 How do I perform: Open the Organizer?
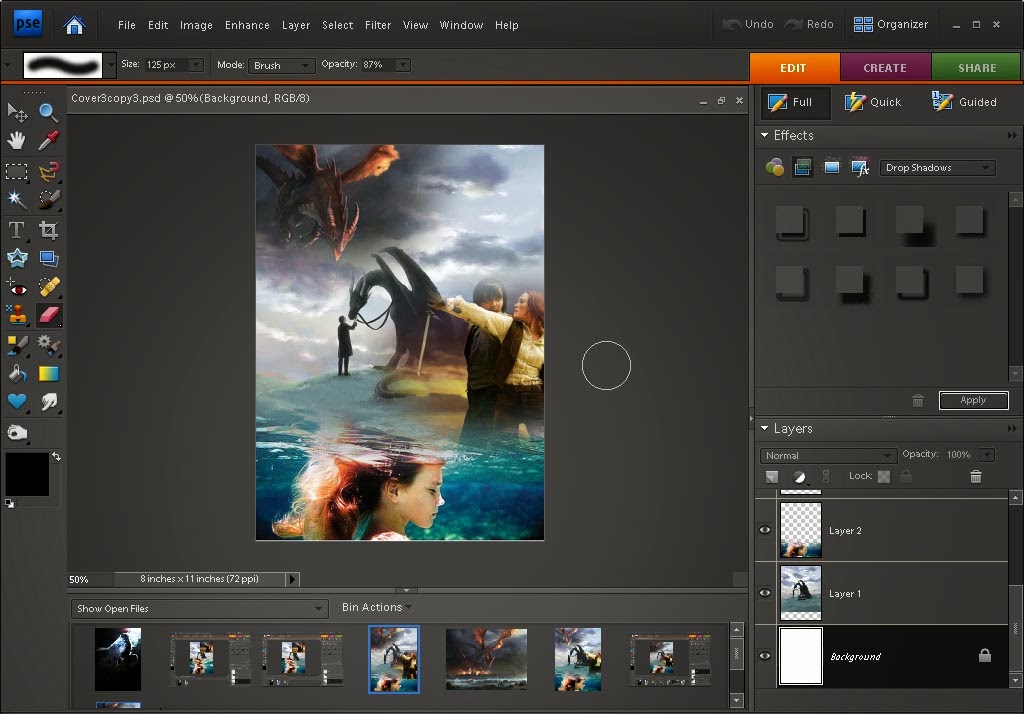coord(891,24)
